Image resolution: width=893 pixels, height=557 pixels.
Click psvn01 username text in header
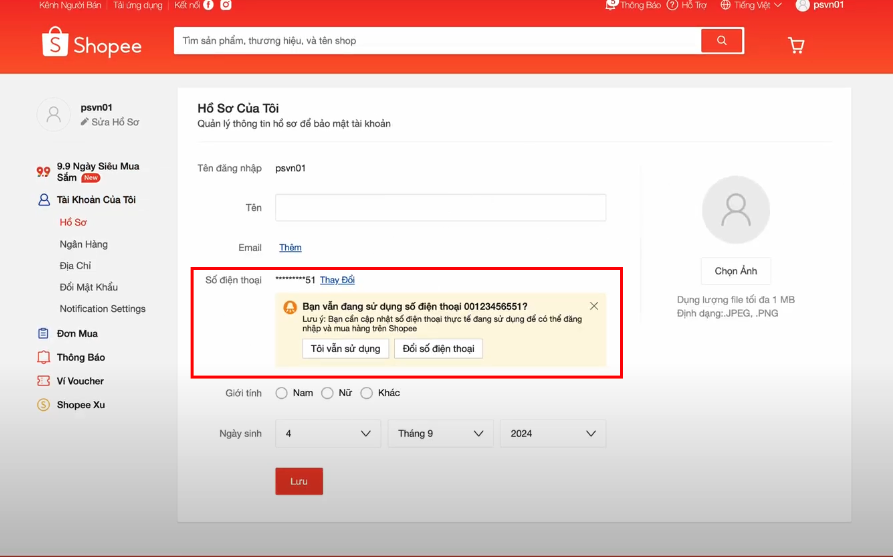pos(829,5)
